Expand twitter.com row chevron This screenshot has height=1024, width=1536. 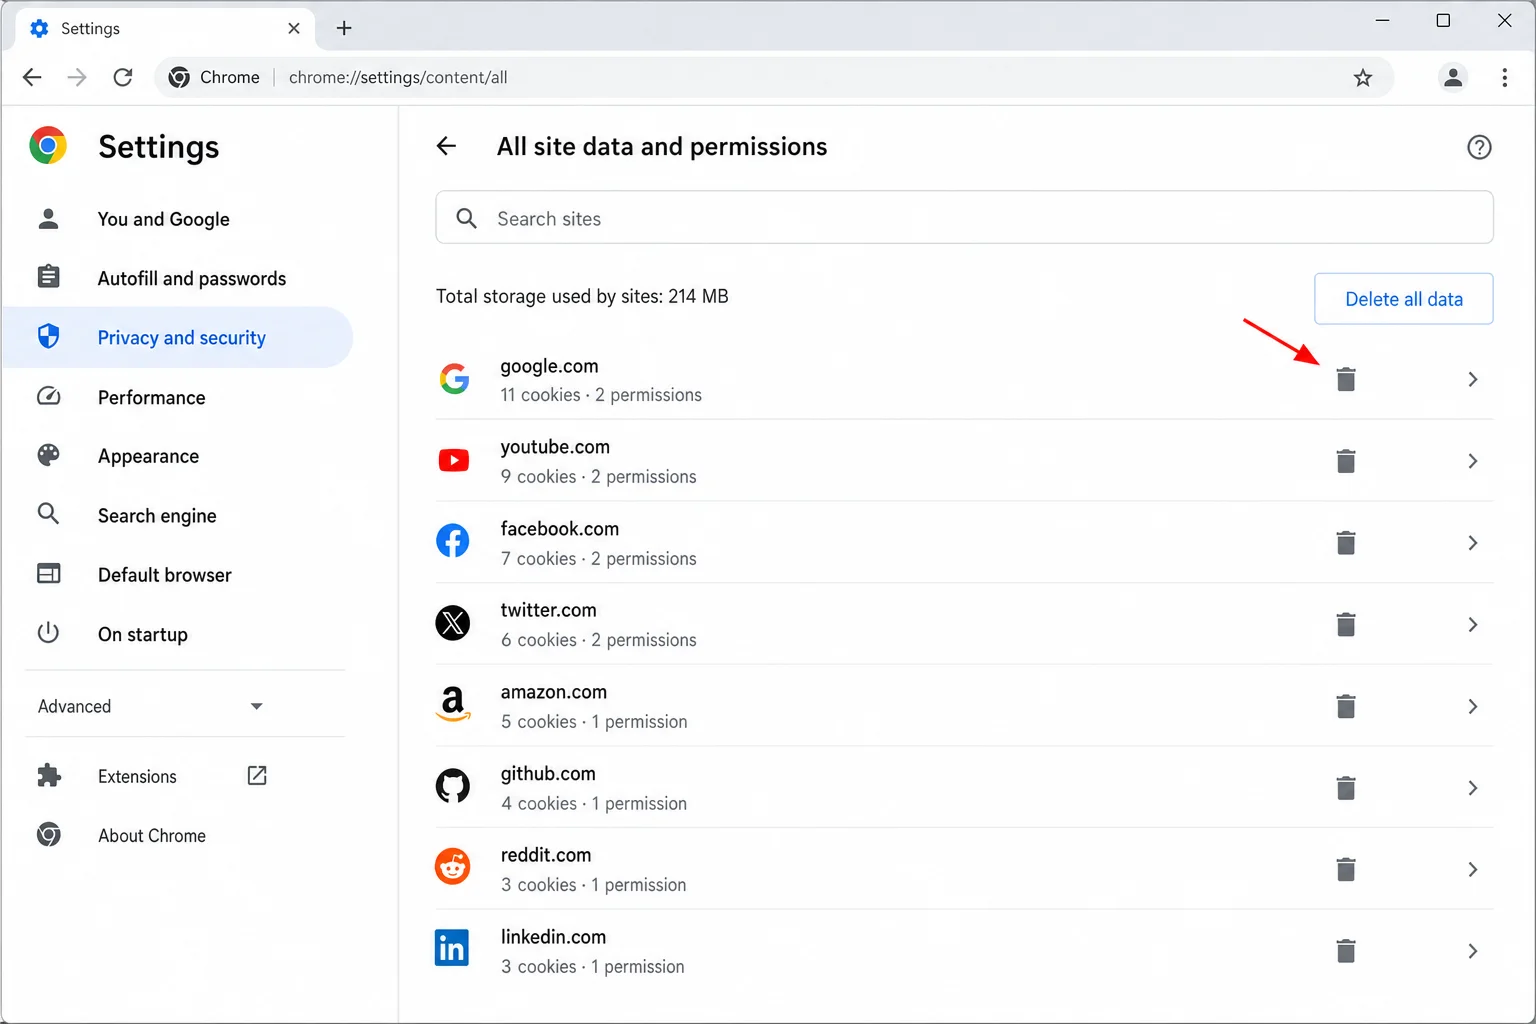[1473, 625]
